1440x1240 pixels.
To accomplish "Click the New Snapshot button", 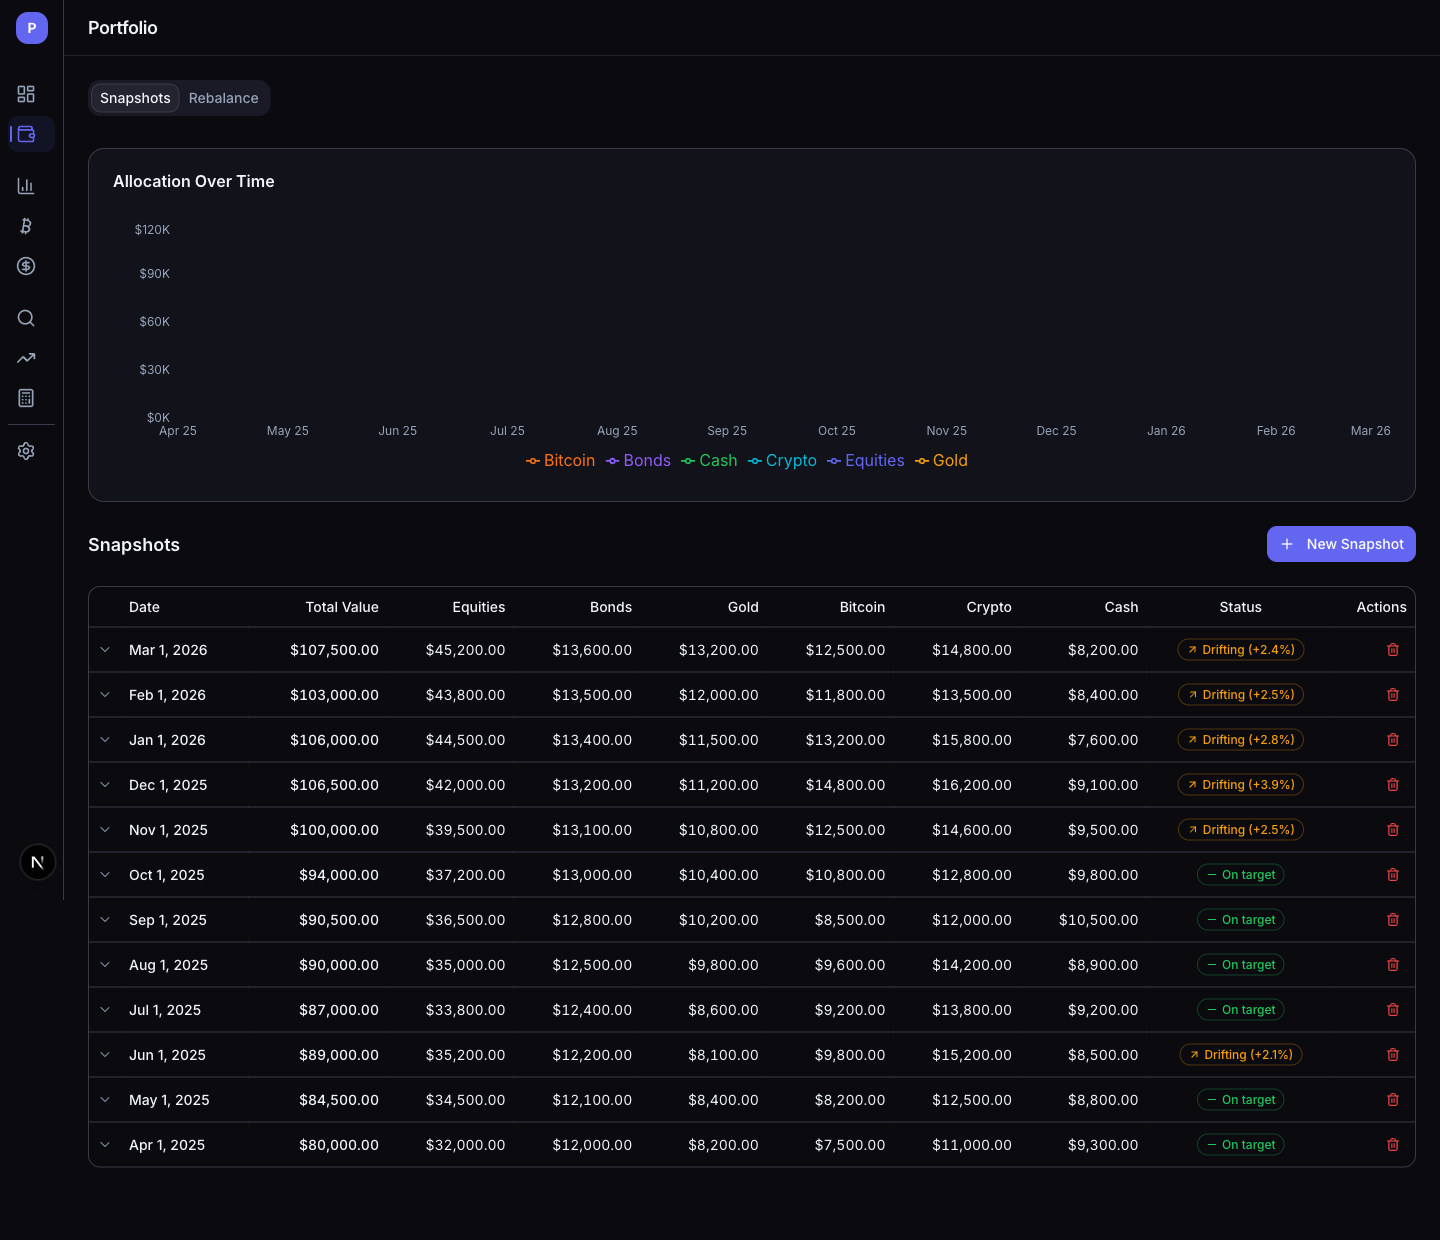I will 1341,544.
